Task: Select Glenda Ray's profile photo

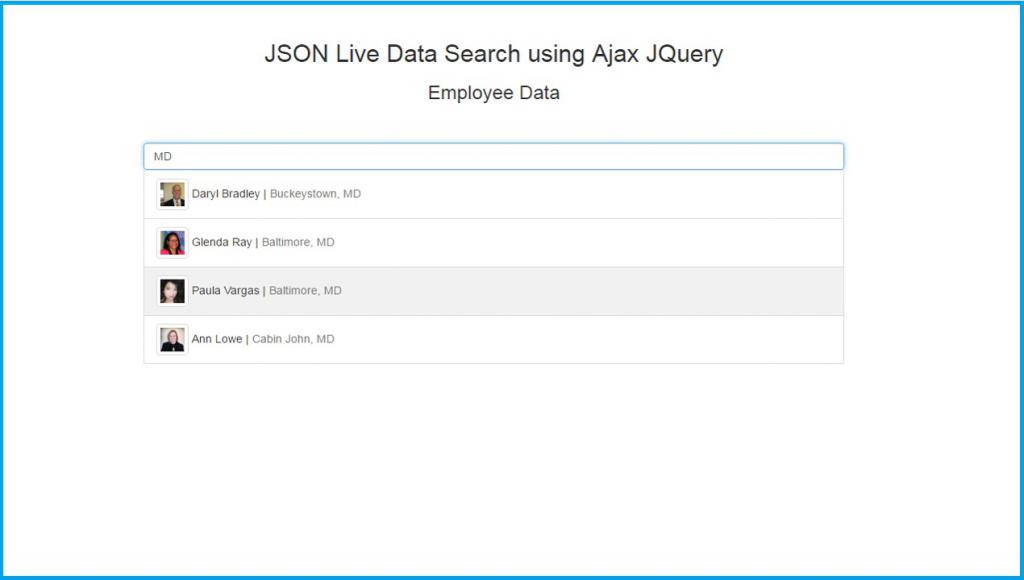Action: click(x=172, y=242)
